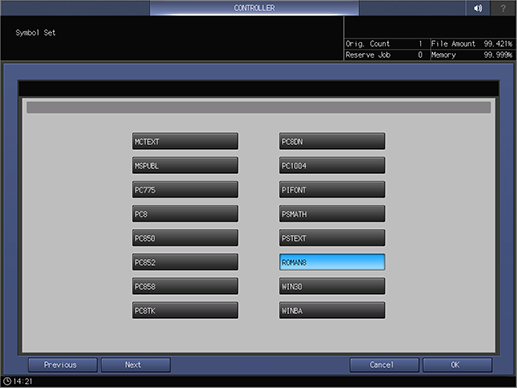Go to Previous page of symbol sets
The image size is (517, 388).
(63, 365)
